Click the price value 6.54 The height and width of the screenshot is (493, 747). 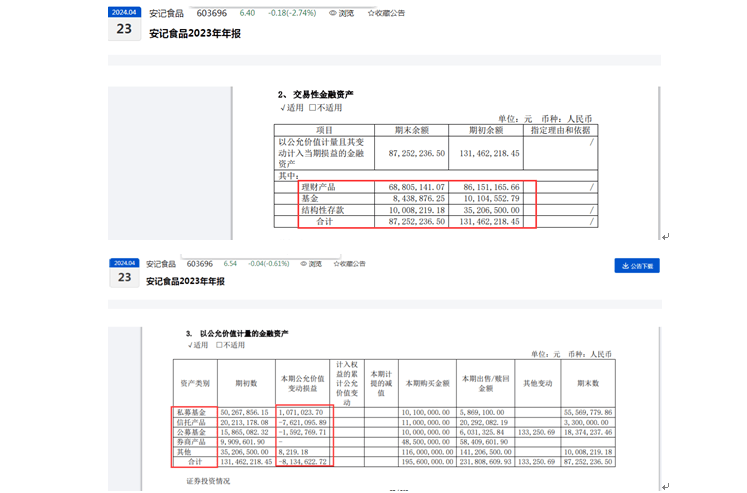(230, 264)
